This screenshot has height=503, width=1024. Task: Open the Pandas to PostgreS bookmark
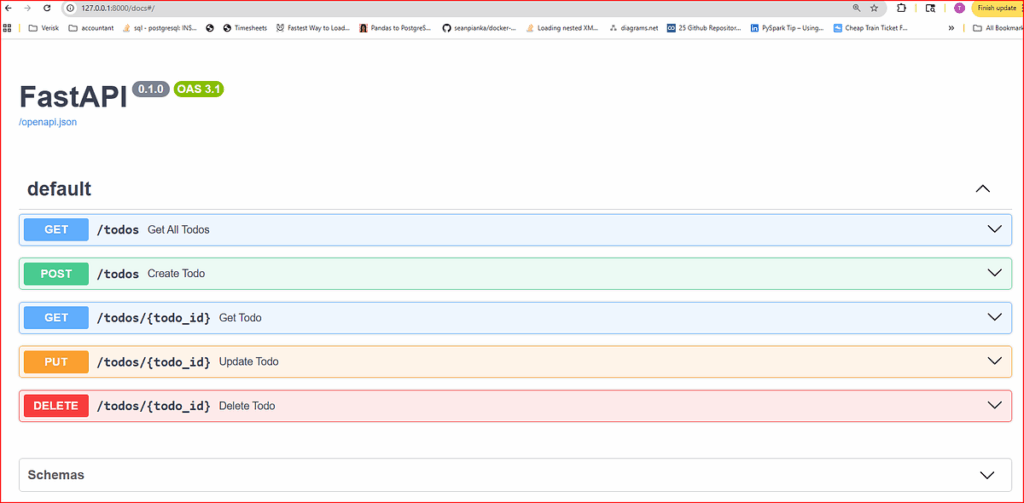(396, 28)
